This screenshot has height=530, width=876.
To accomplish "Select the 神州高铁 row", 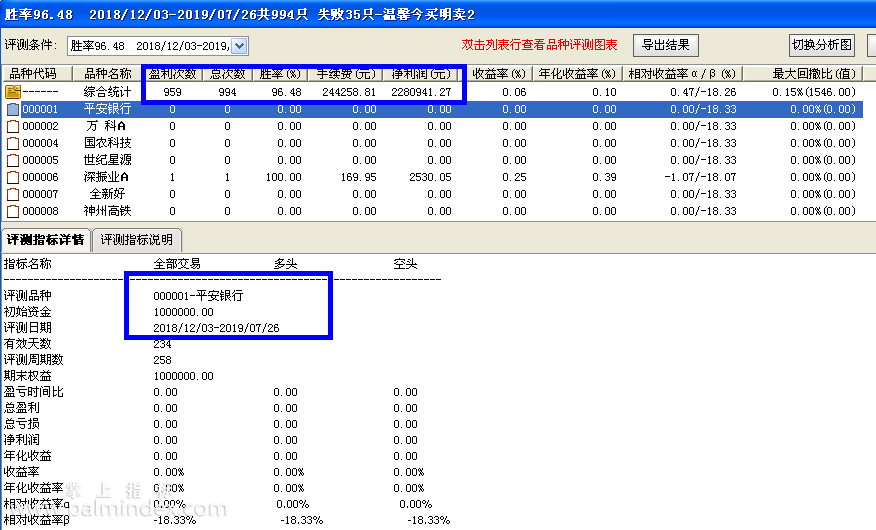I will tap(433, 212).
